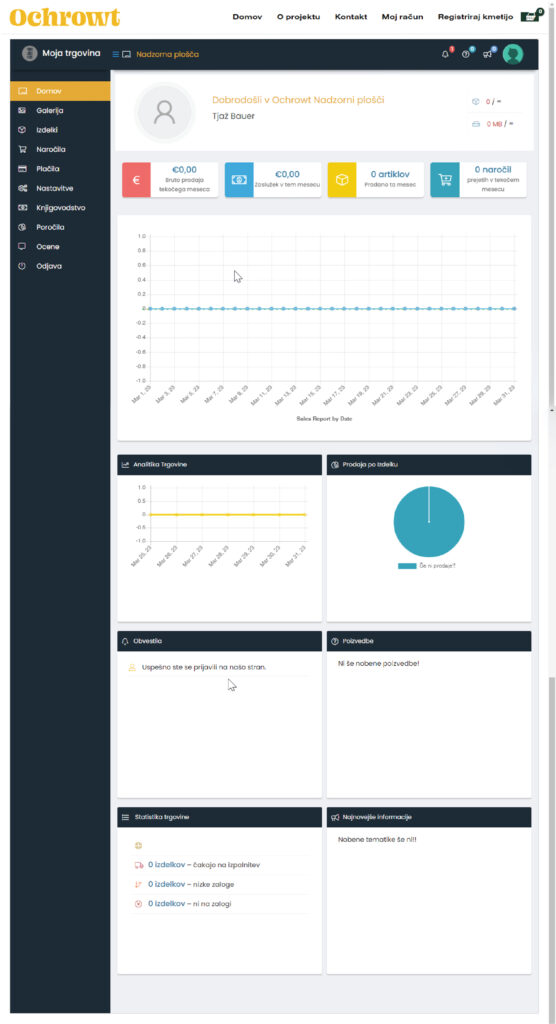Screen dimensions: 556x1024
Task: Click the shopping cart icon in top navigation
Action: point(530,17)
